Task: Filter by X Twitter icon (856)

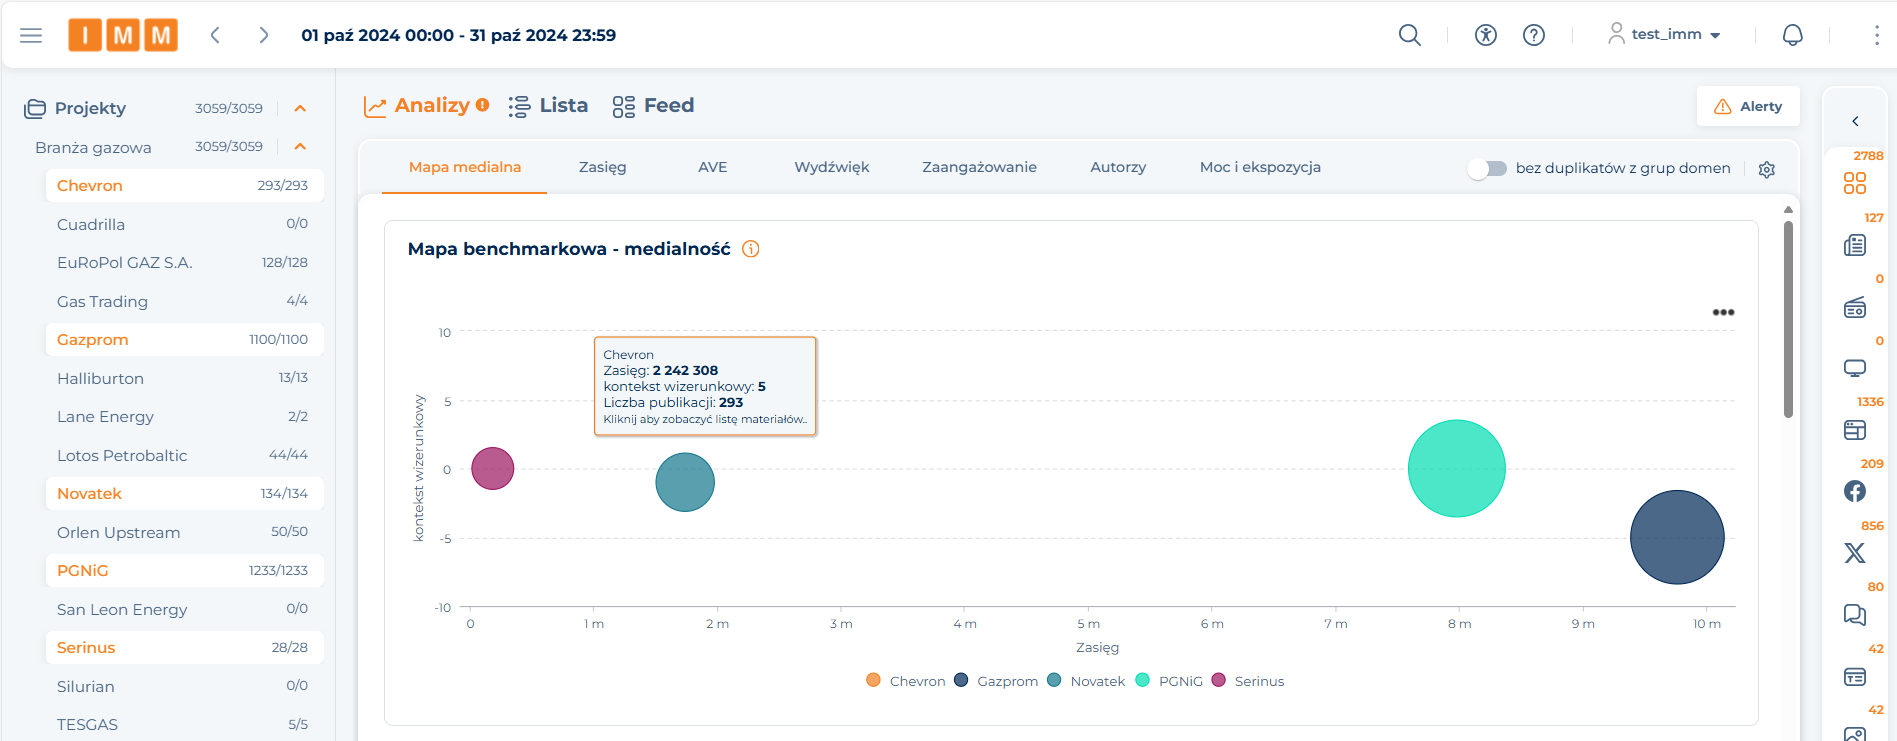Action: (x=1855, y=553)
